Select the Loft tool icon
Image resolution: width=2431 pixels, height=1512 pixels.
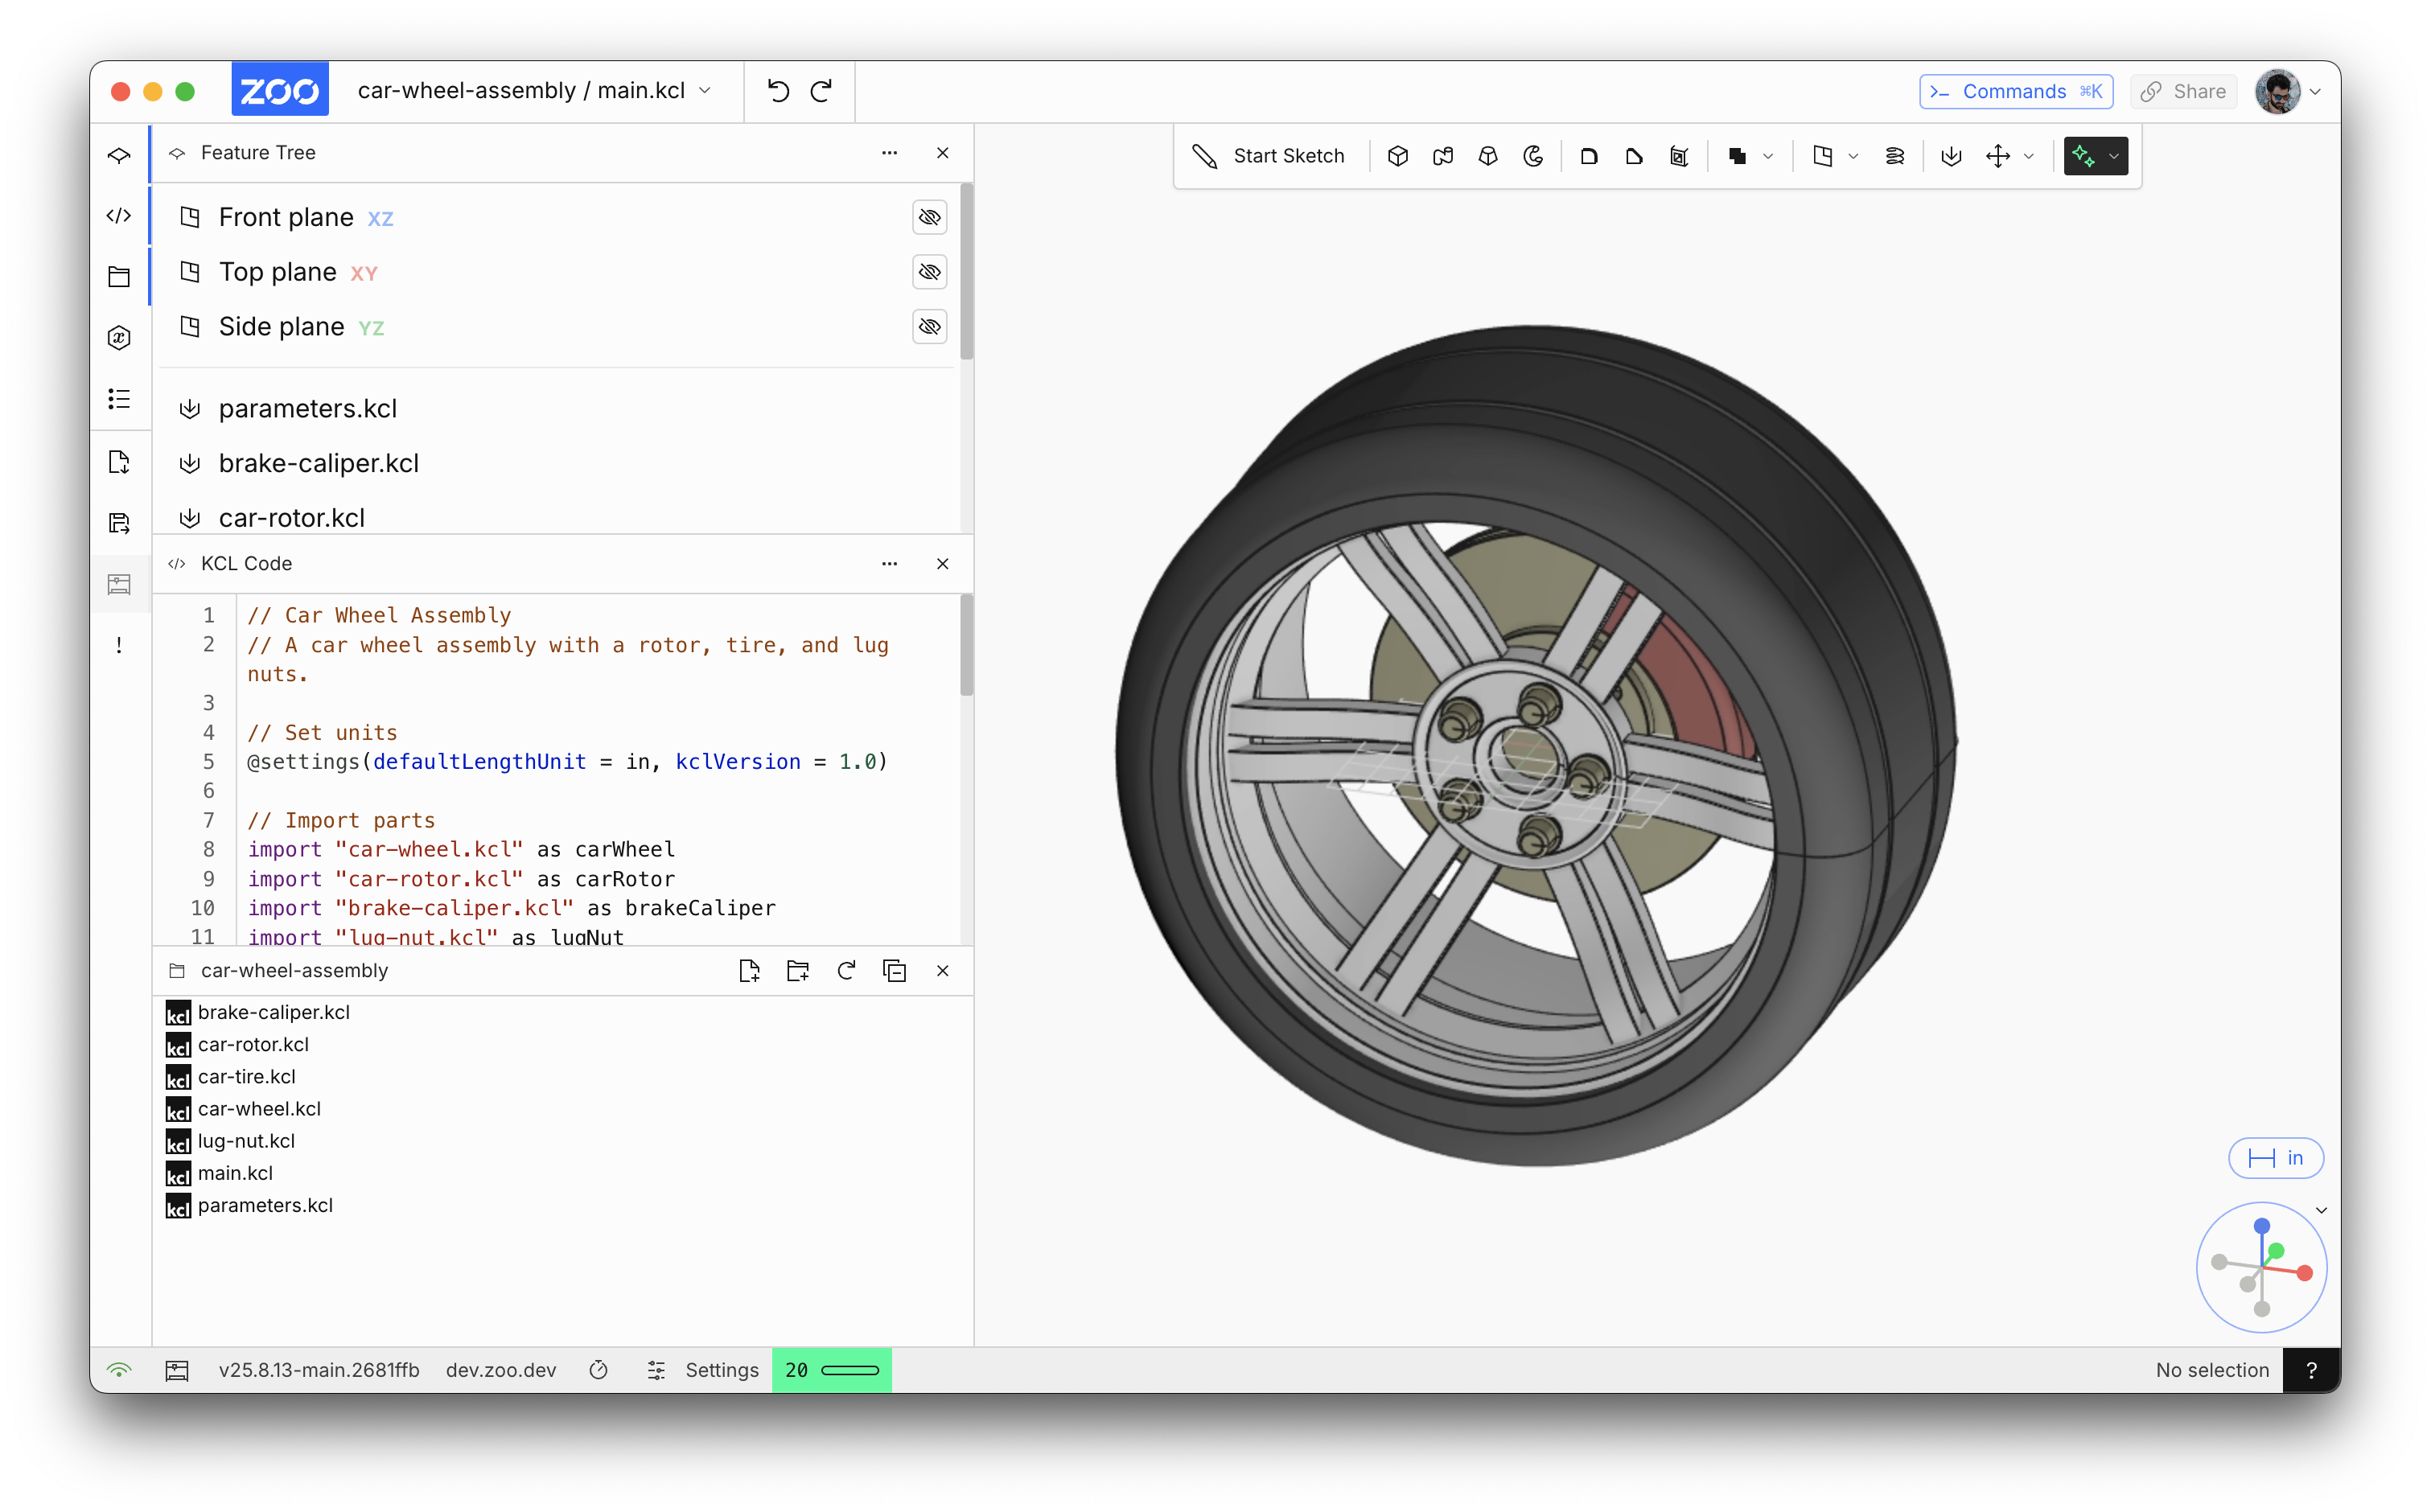[1488, 156]
